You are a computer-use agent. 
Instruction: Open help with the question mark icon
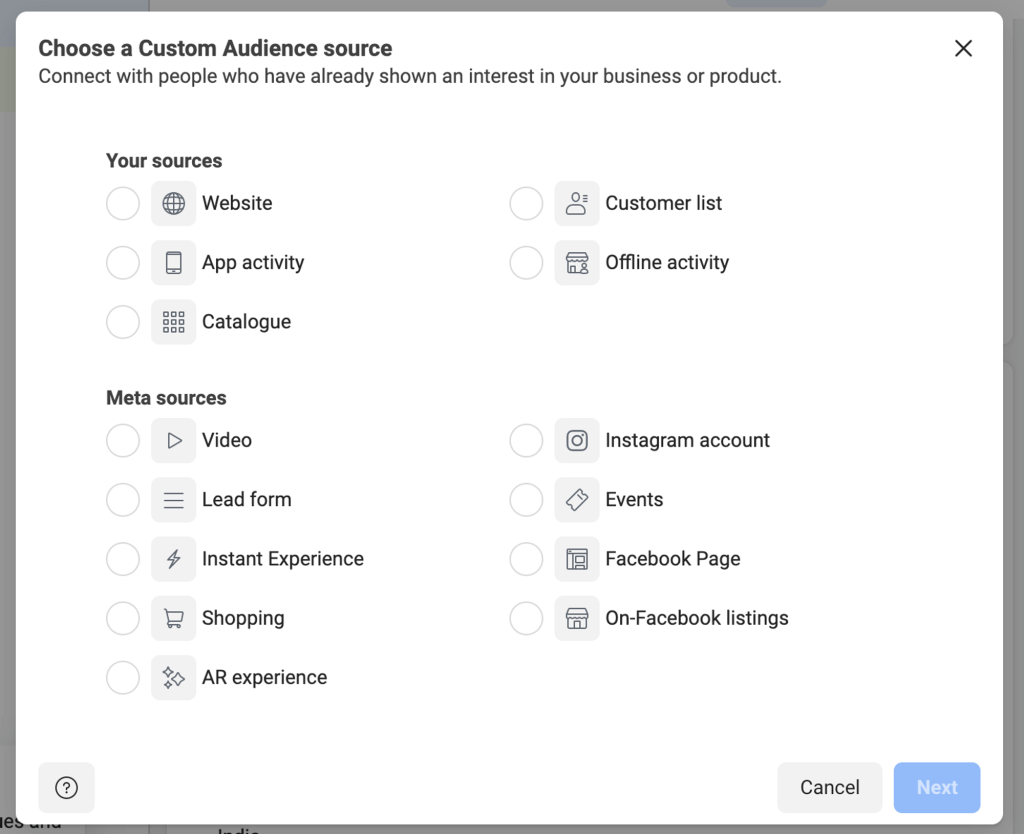pyautogui.click(x=67, y=788)
